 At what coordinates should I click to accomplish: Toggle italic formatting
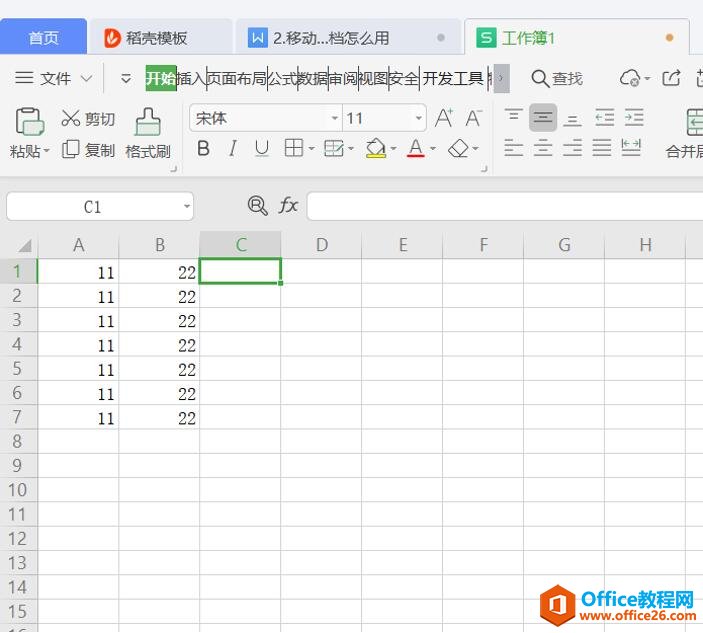[233, 148]
